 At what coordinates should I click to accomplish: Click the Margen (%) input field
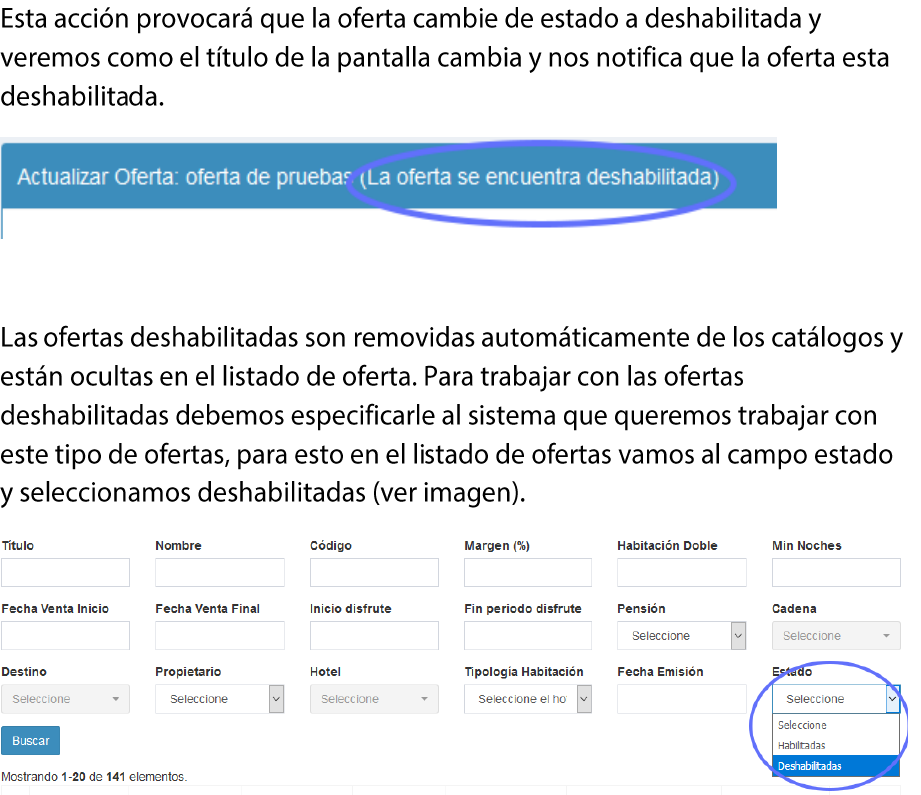[x=528, y=572]
